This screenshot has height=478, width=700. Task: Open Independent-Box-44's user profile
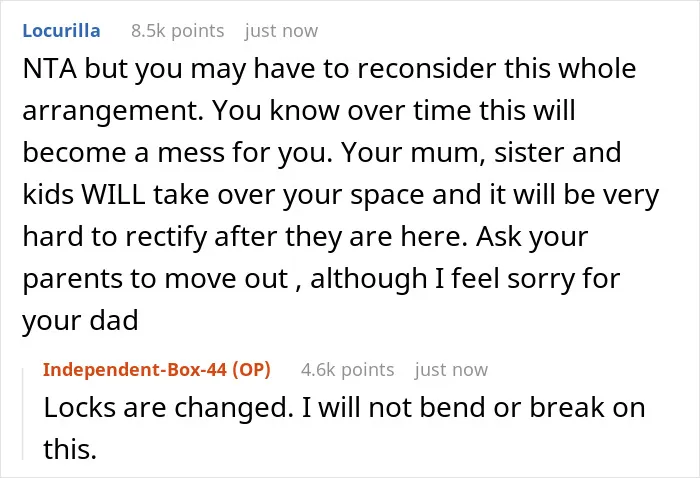click(x=135, y=370)
